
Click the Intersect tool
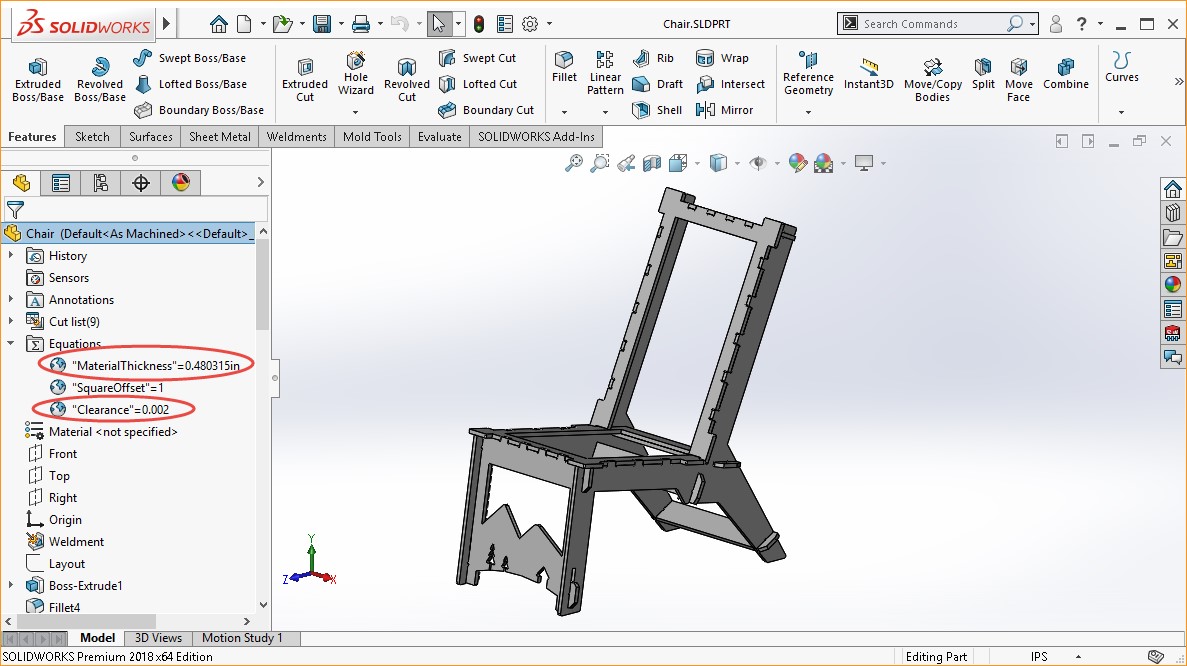[731, 84]
